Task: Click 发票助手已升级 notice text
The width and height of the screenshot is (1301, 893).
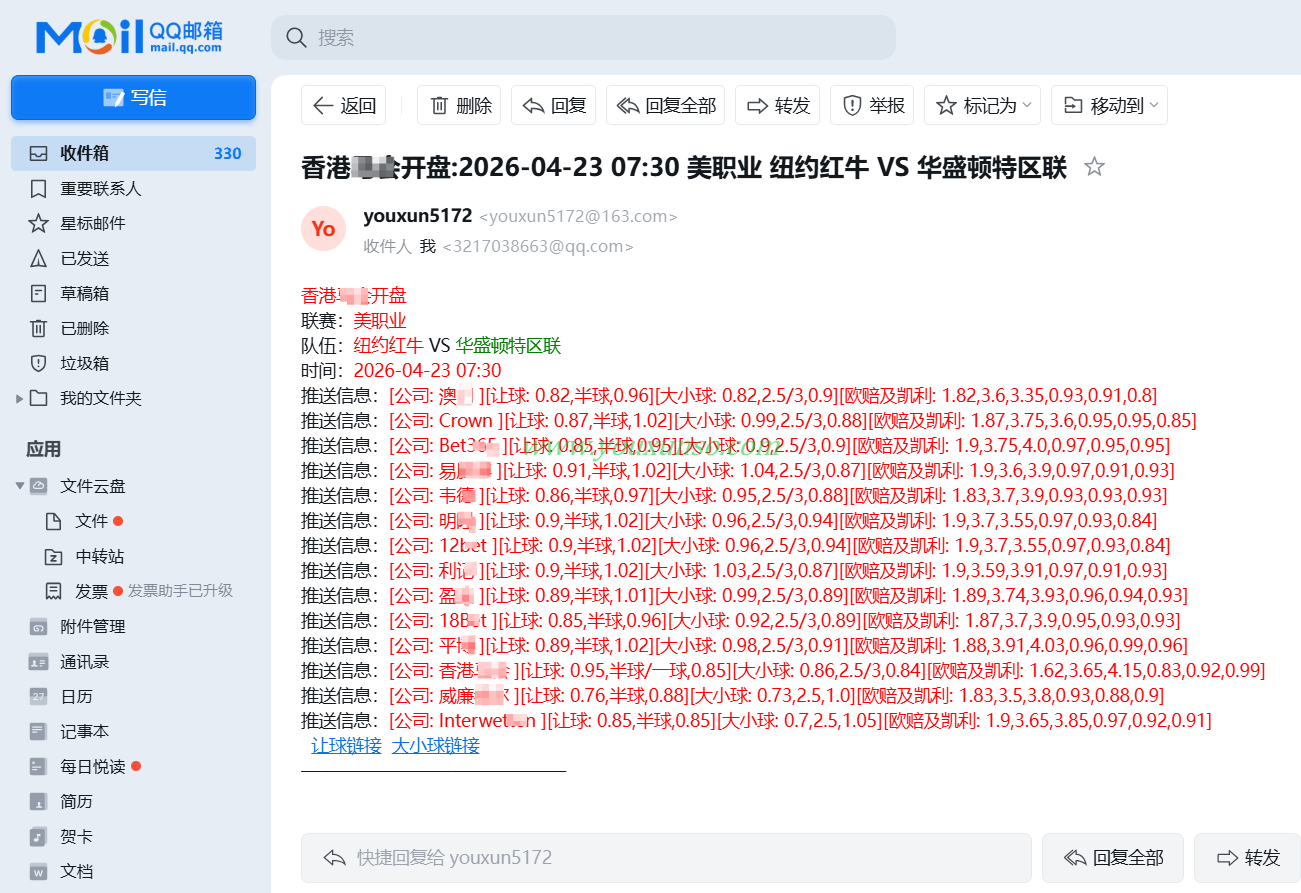Action: tap(180, 591)
